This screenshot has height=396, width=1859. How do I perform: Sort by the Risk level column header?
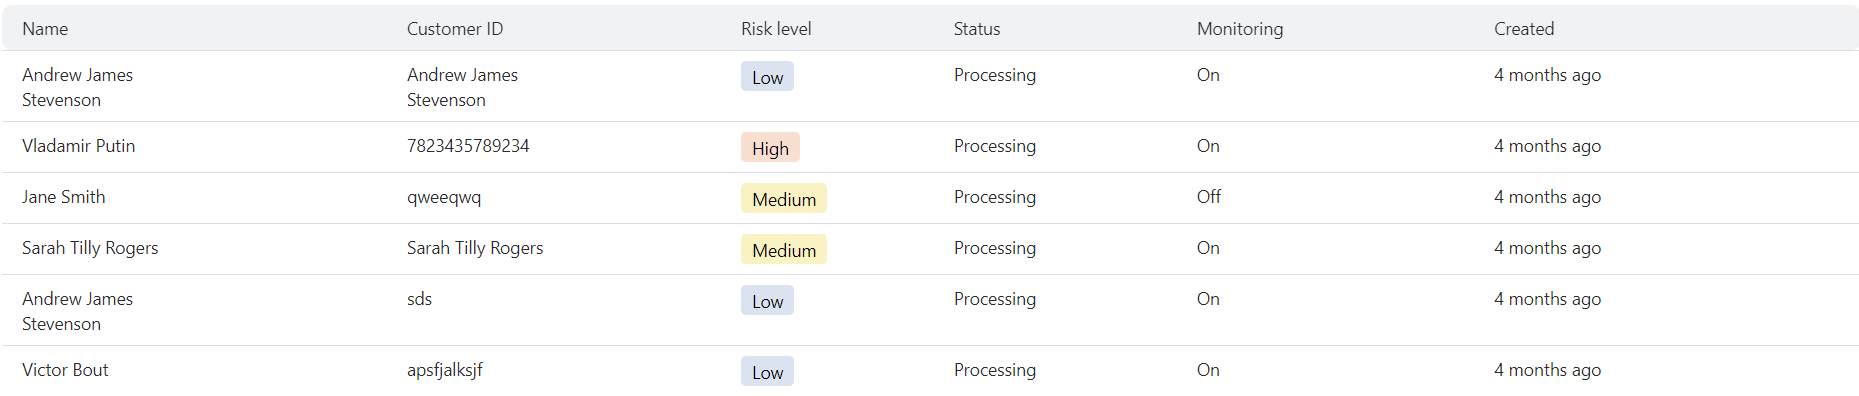(x=776, y=29)
